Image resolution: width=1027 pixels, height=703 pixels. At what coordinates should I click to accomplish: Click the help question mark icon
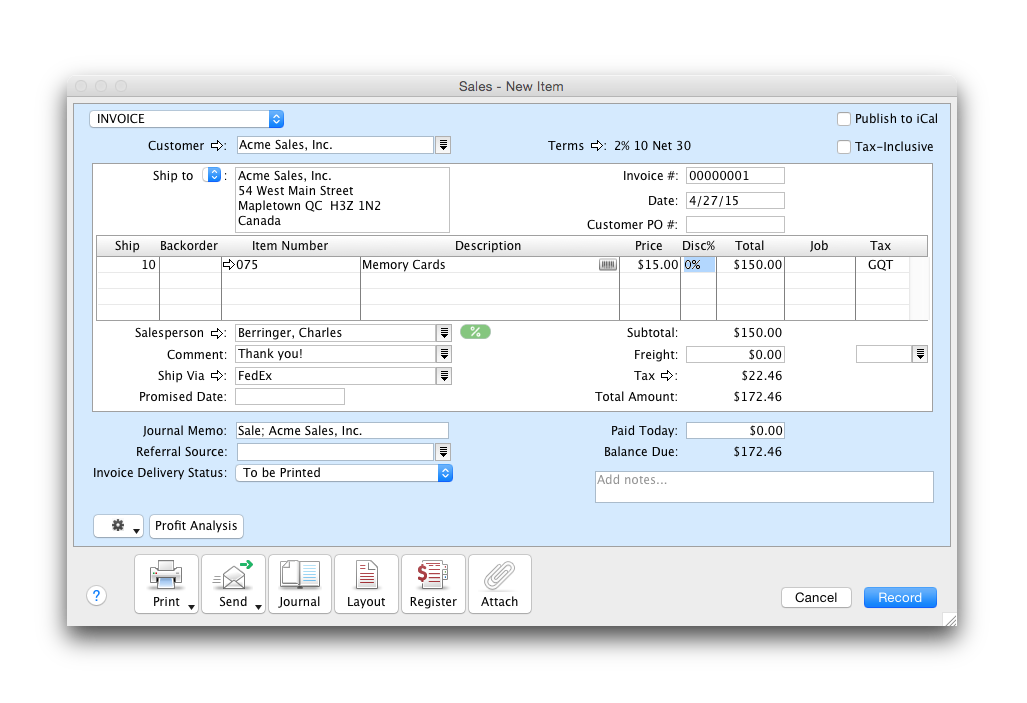point(96,596)
